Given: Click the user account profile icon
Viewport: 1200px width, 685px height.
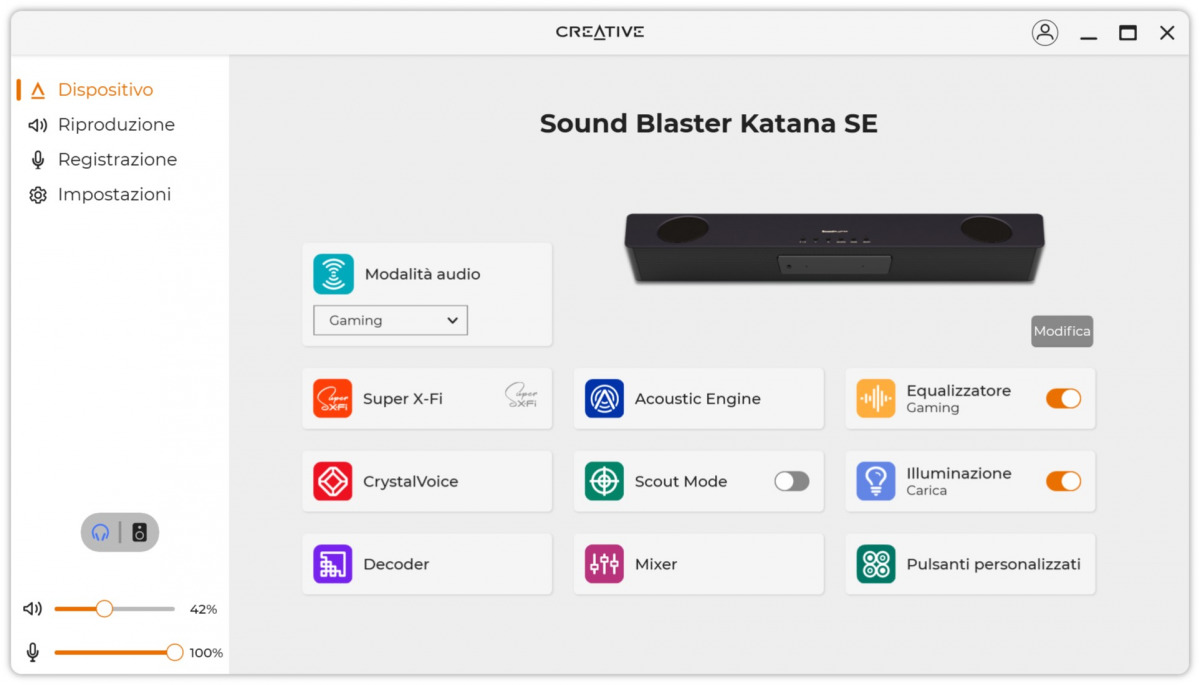Looking at the screenshot, I should pyautogui.click(x=1045, y=33).
